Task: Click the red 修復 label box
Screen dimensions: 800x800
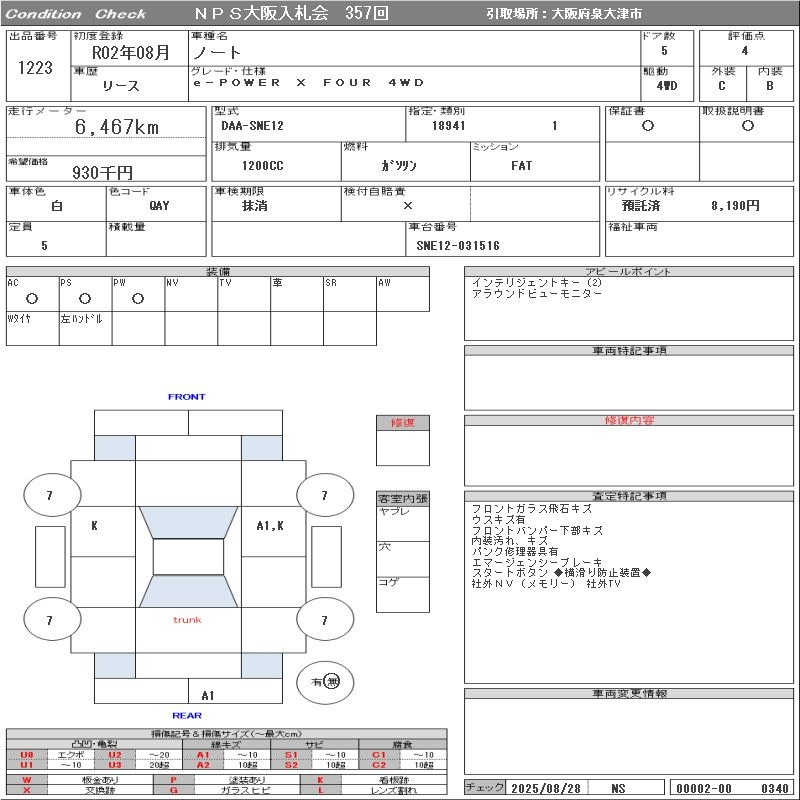Action: [x=402, y=423]
